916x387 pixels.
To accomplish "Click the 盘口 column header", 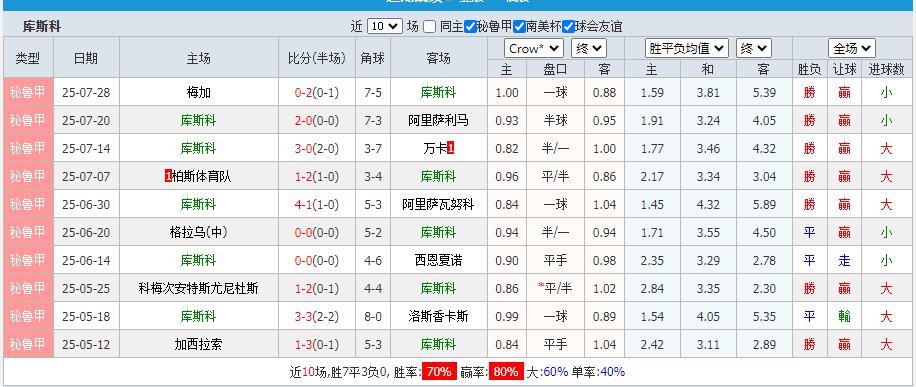I will [555, 70].
